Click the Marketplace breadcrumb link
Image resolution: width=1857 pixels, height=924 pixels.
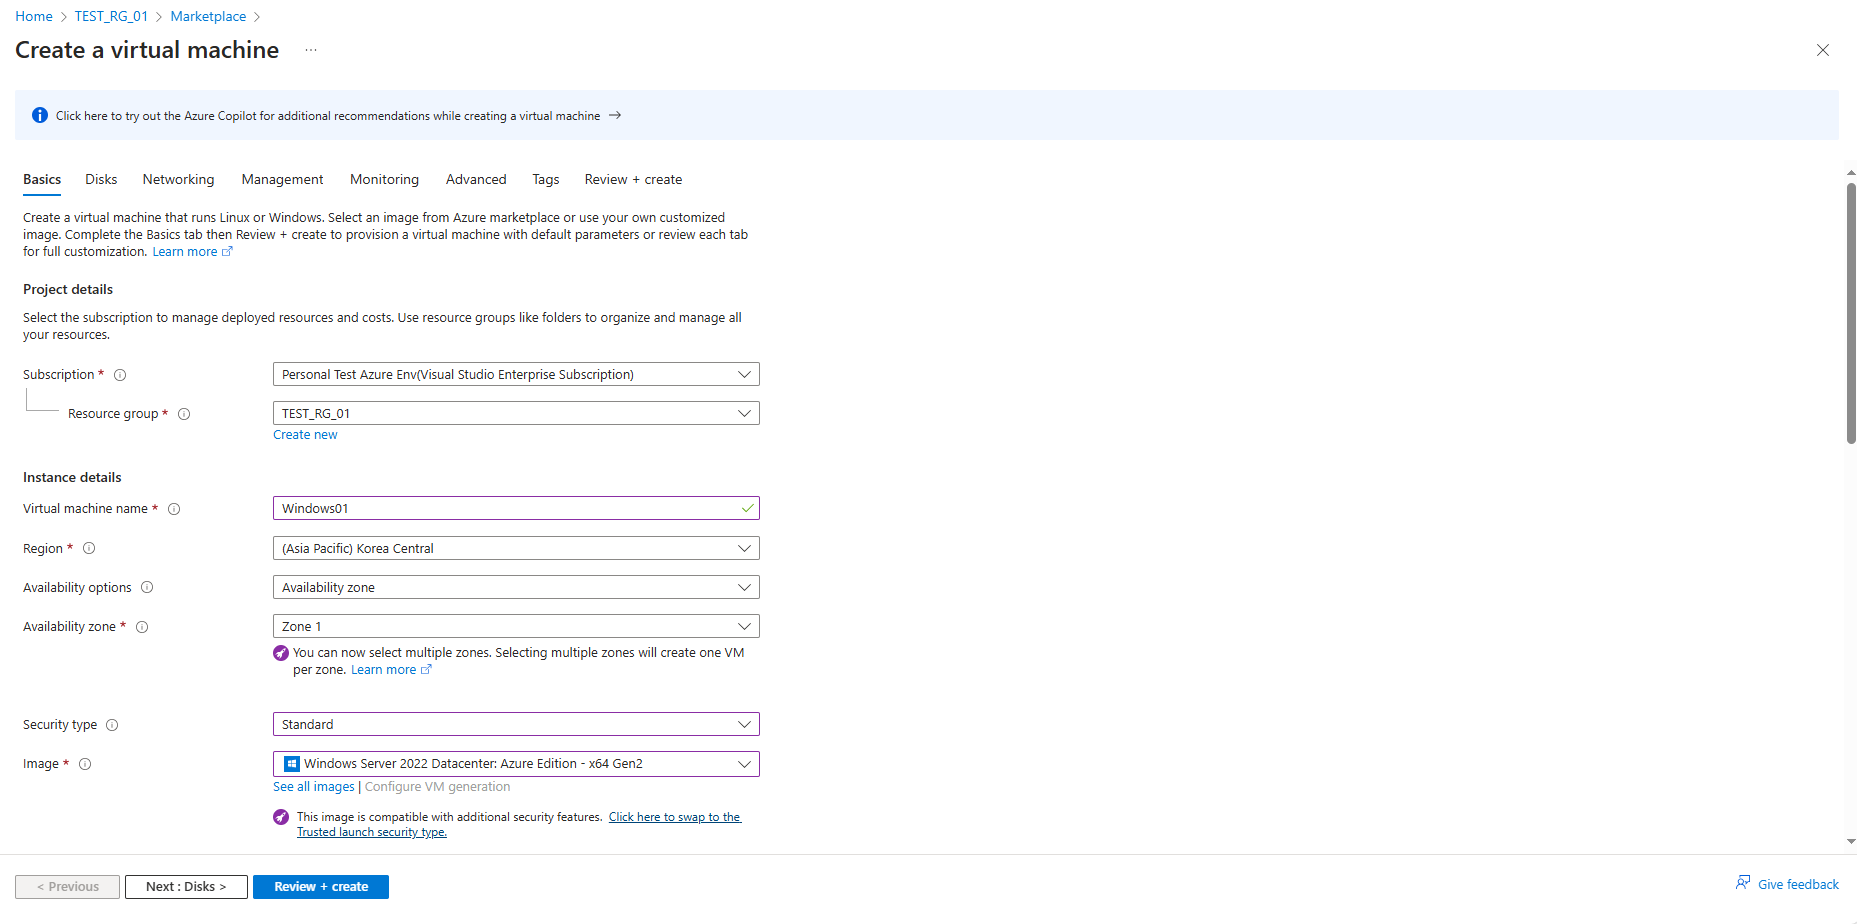click(208, 16)
